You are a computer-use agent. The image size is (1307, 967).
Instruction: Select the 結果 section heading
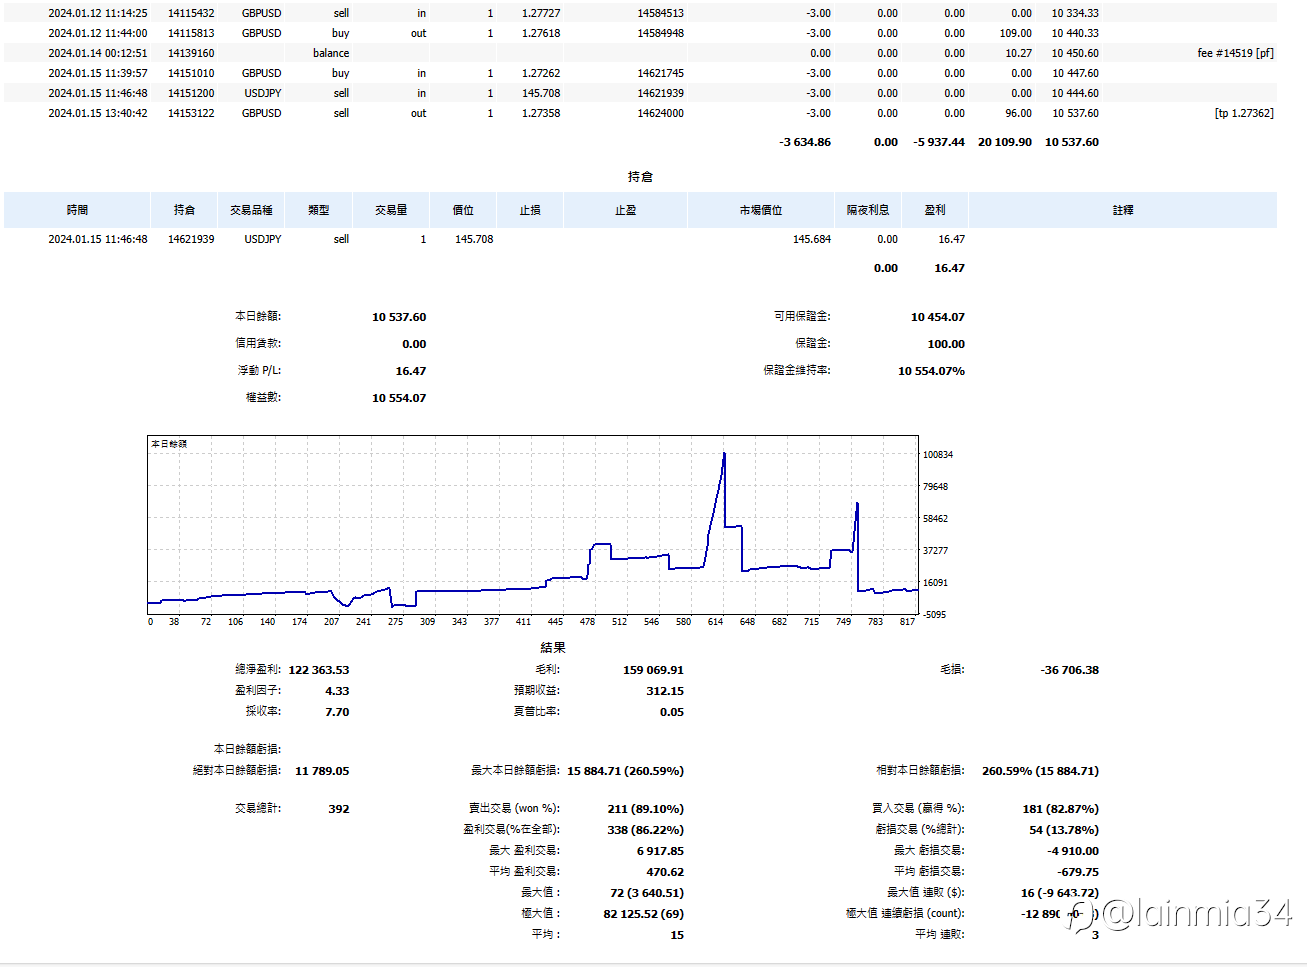pyautogui.click(x=553, y=647)
